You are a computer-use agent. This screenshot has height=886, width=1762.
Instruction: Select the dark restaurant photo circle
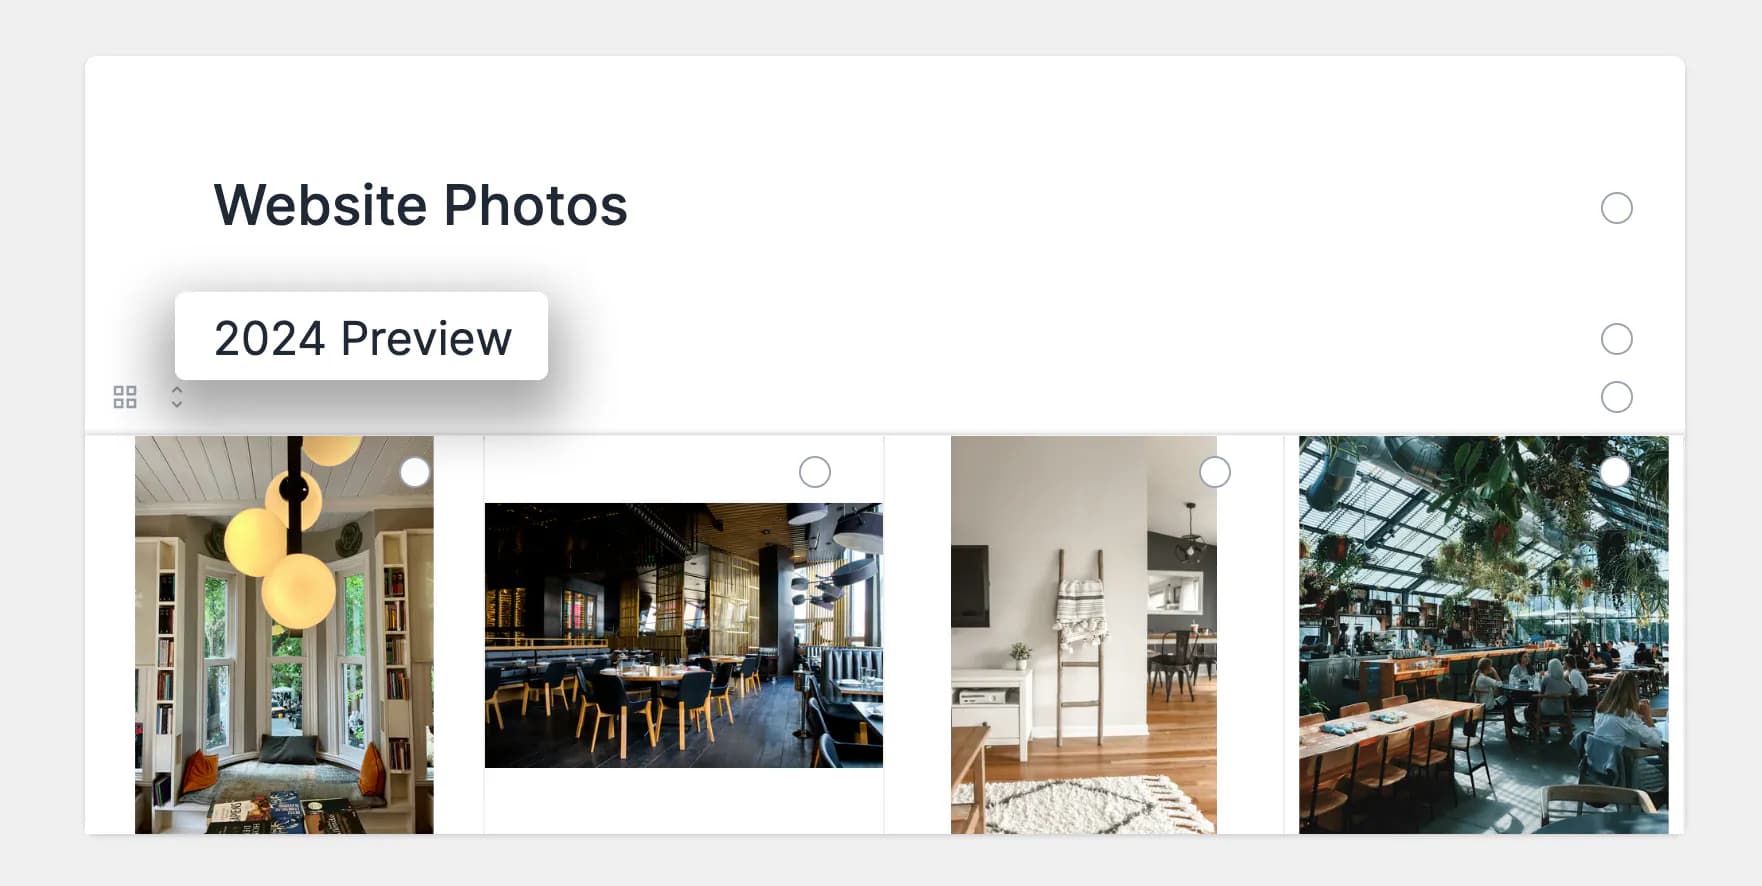(815, 472)
